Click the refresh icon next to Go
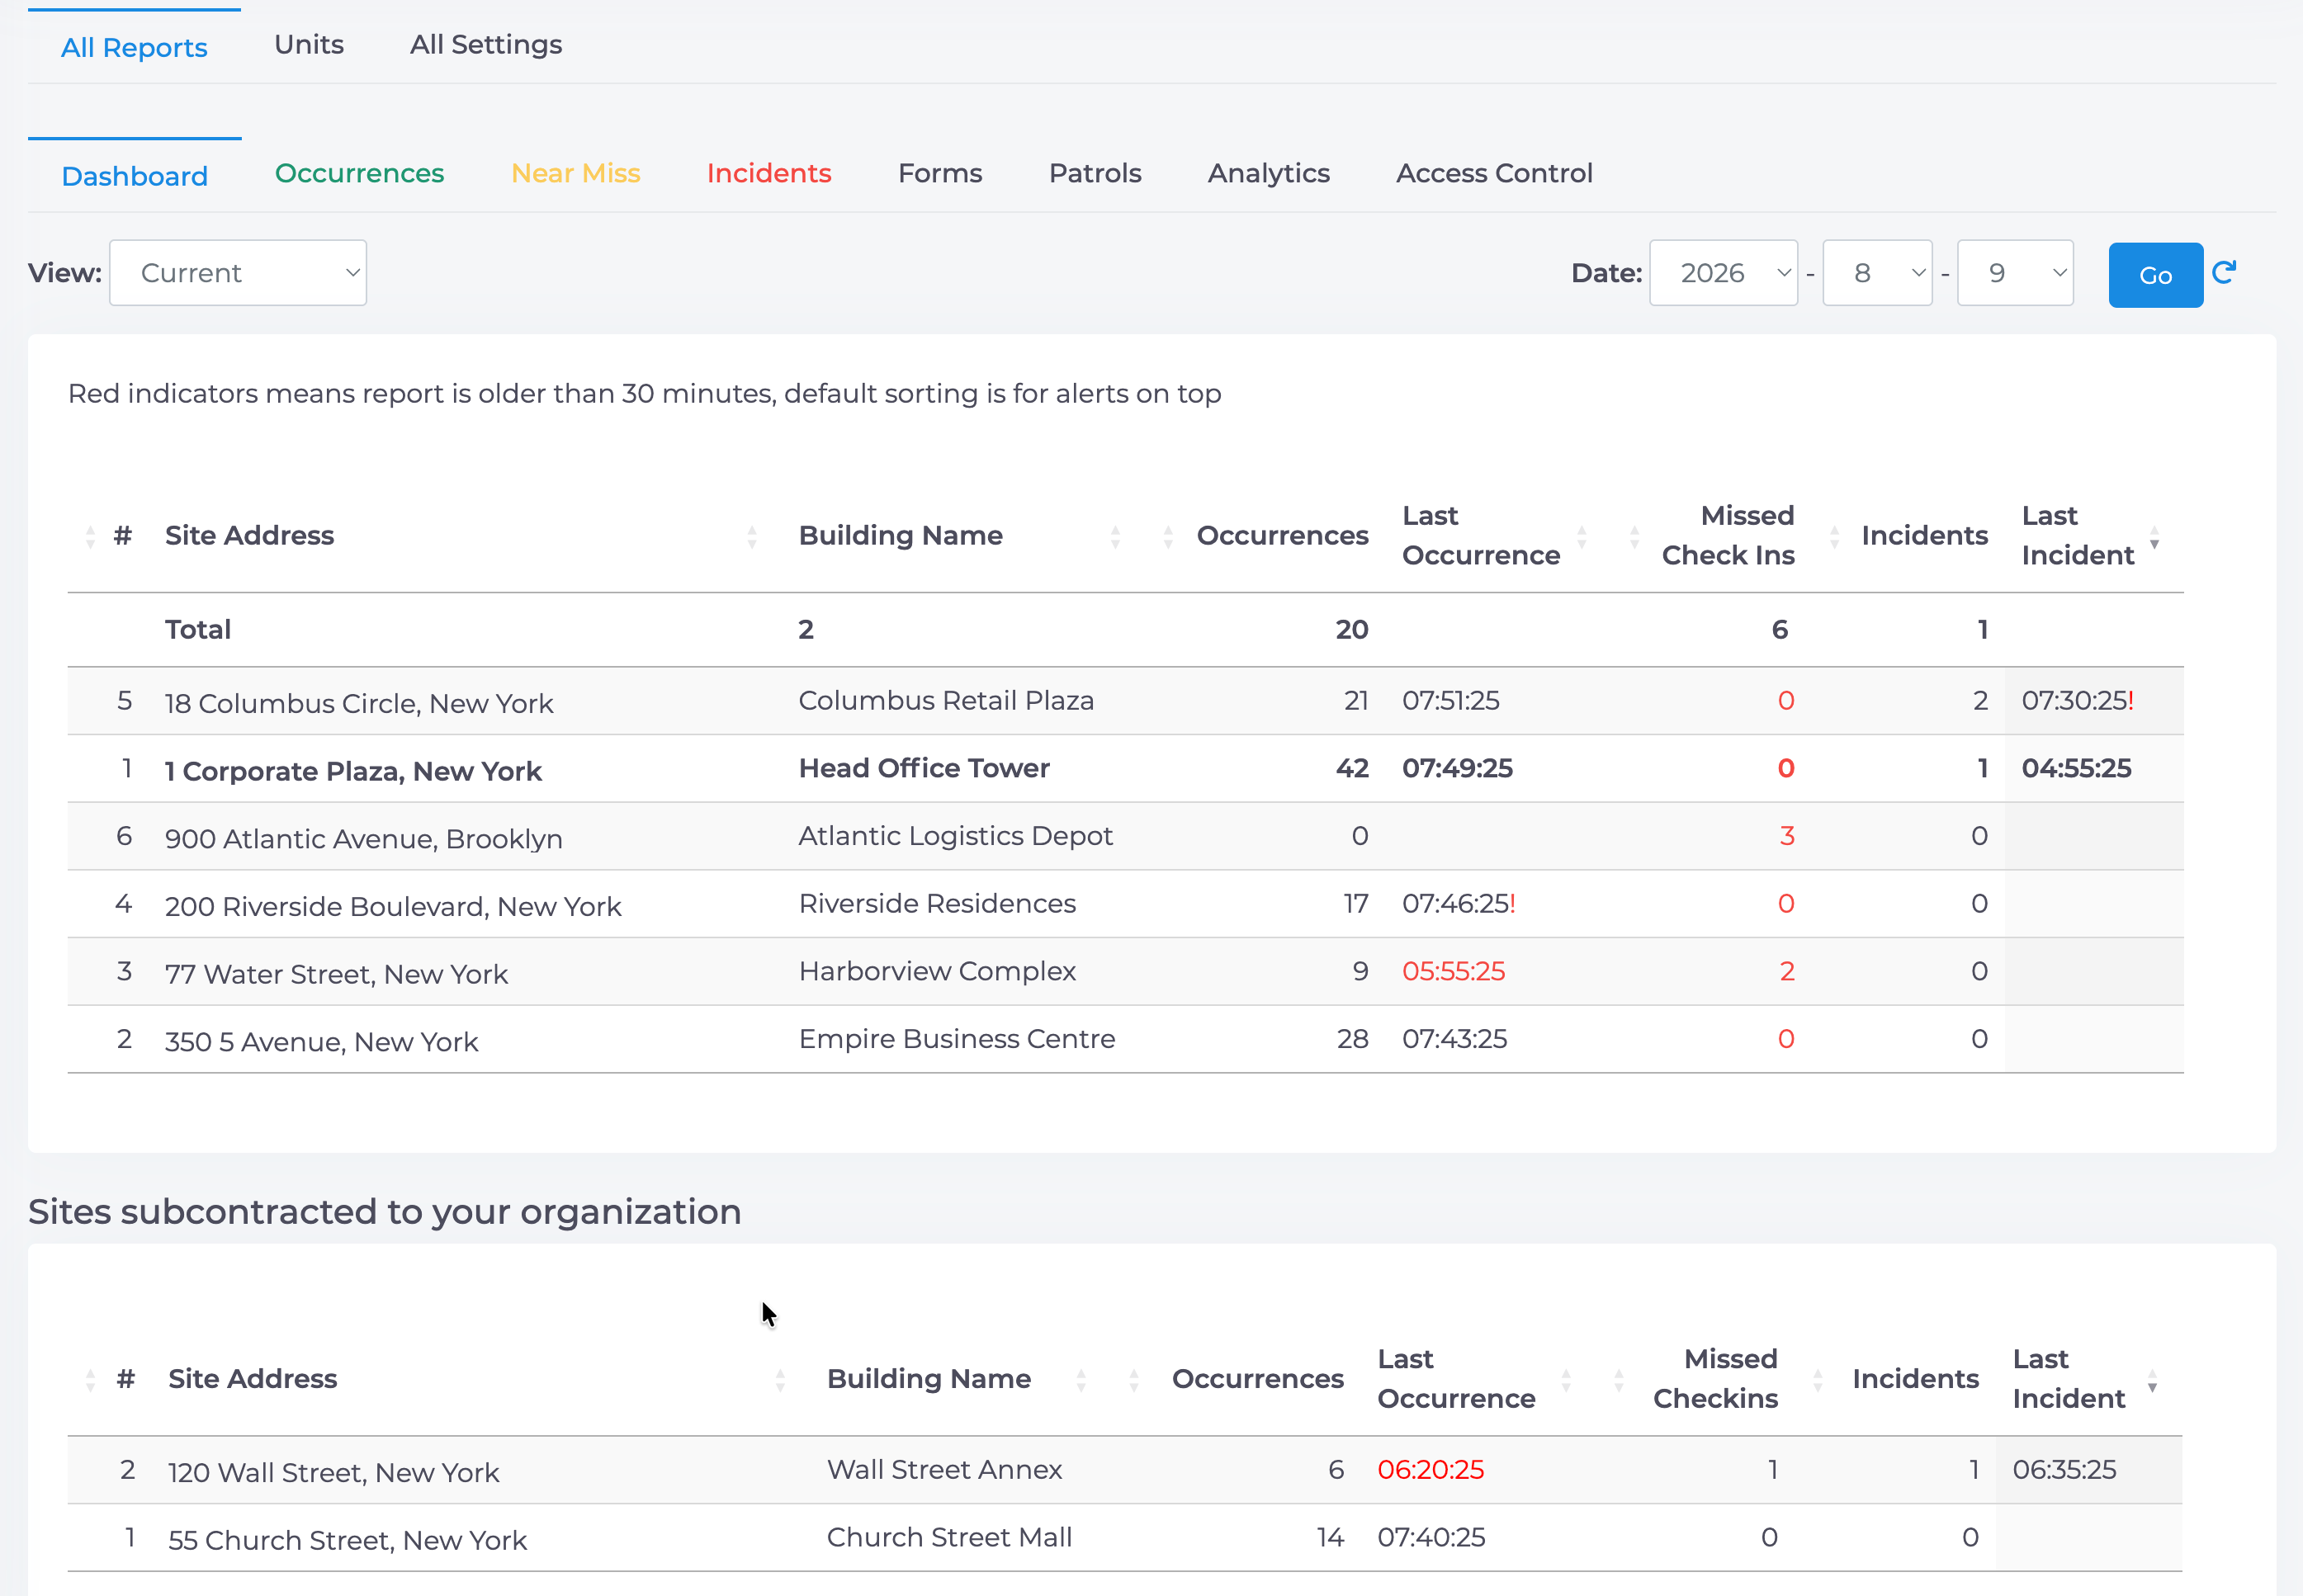This screenshot has height=1596, width=2303. pos(2224,273)
